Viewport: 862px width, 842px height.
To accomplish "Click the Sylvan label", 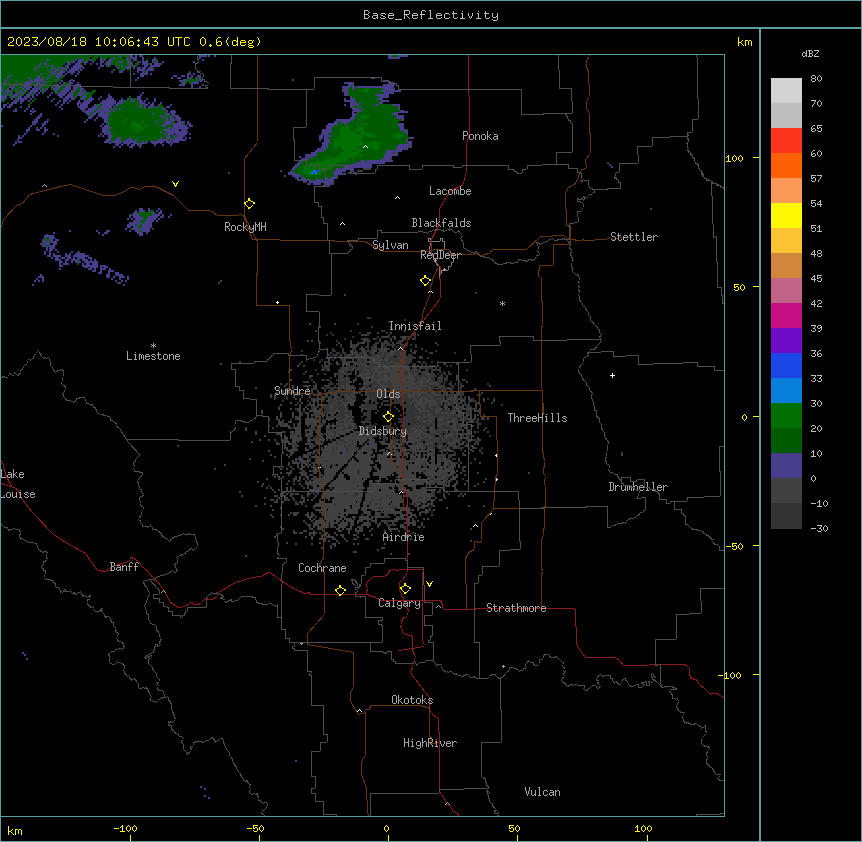I will pyautogui.click(x=390, y=245).
